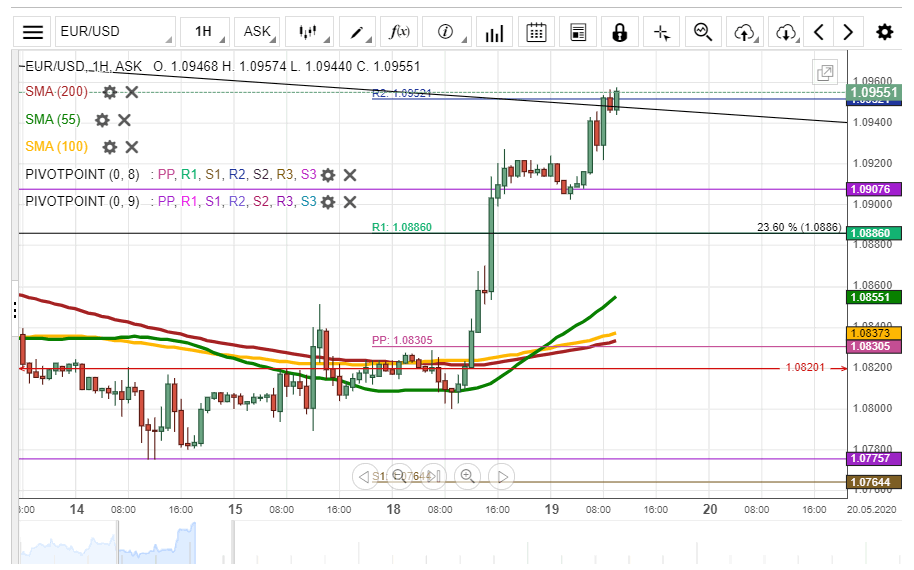Click the brown 1.07644 price tag
The image size is (914, 570).
874,482
